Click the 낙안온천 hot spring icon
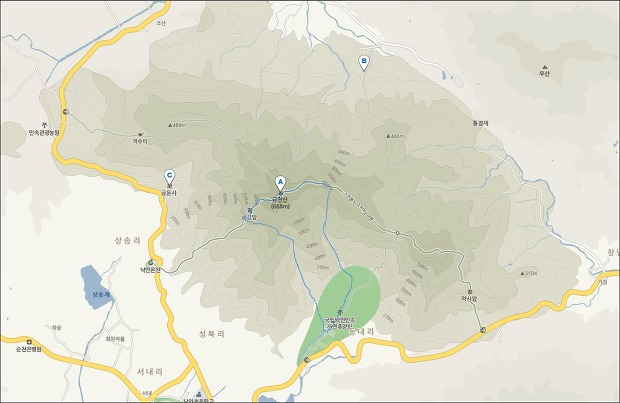This screenshot has height=403, width=620. pos(150,262)
